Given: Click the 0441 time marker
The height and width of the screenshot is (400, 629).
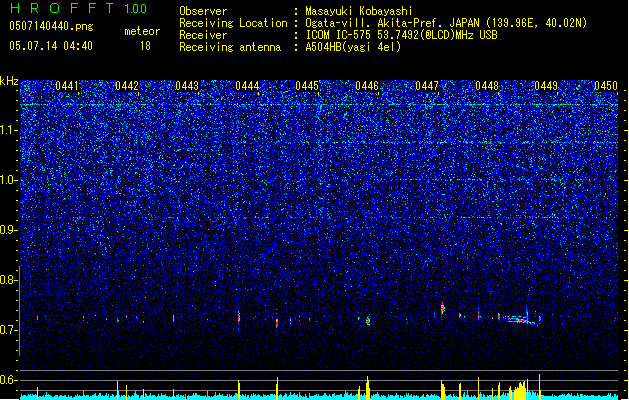Looking at the screenshot, I should click(x=67, y=86).
